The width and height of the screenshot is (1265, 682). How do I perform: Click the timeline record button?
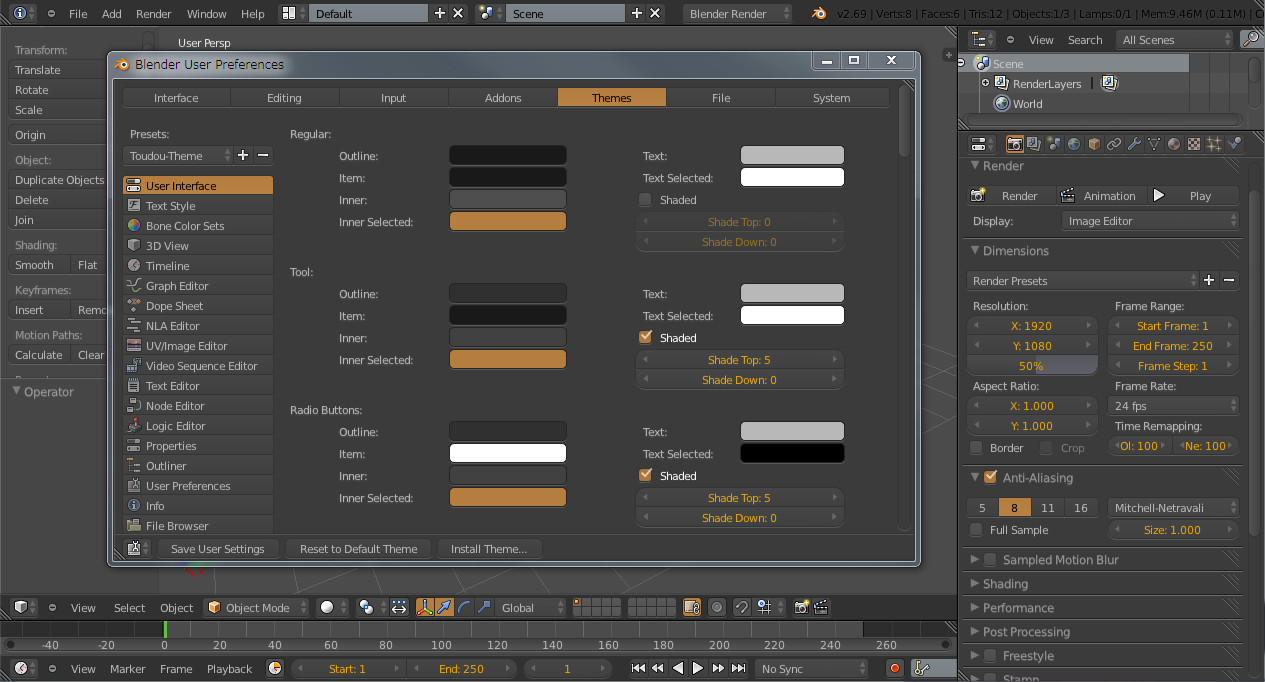click(895, 668)
